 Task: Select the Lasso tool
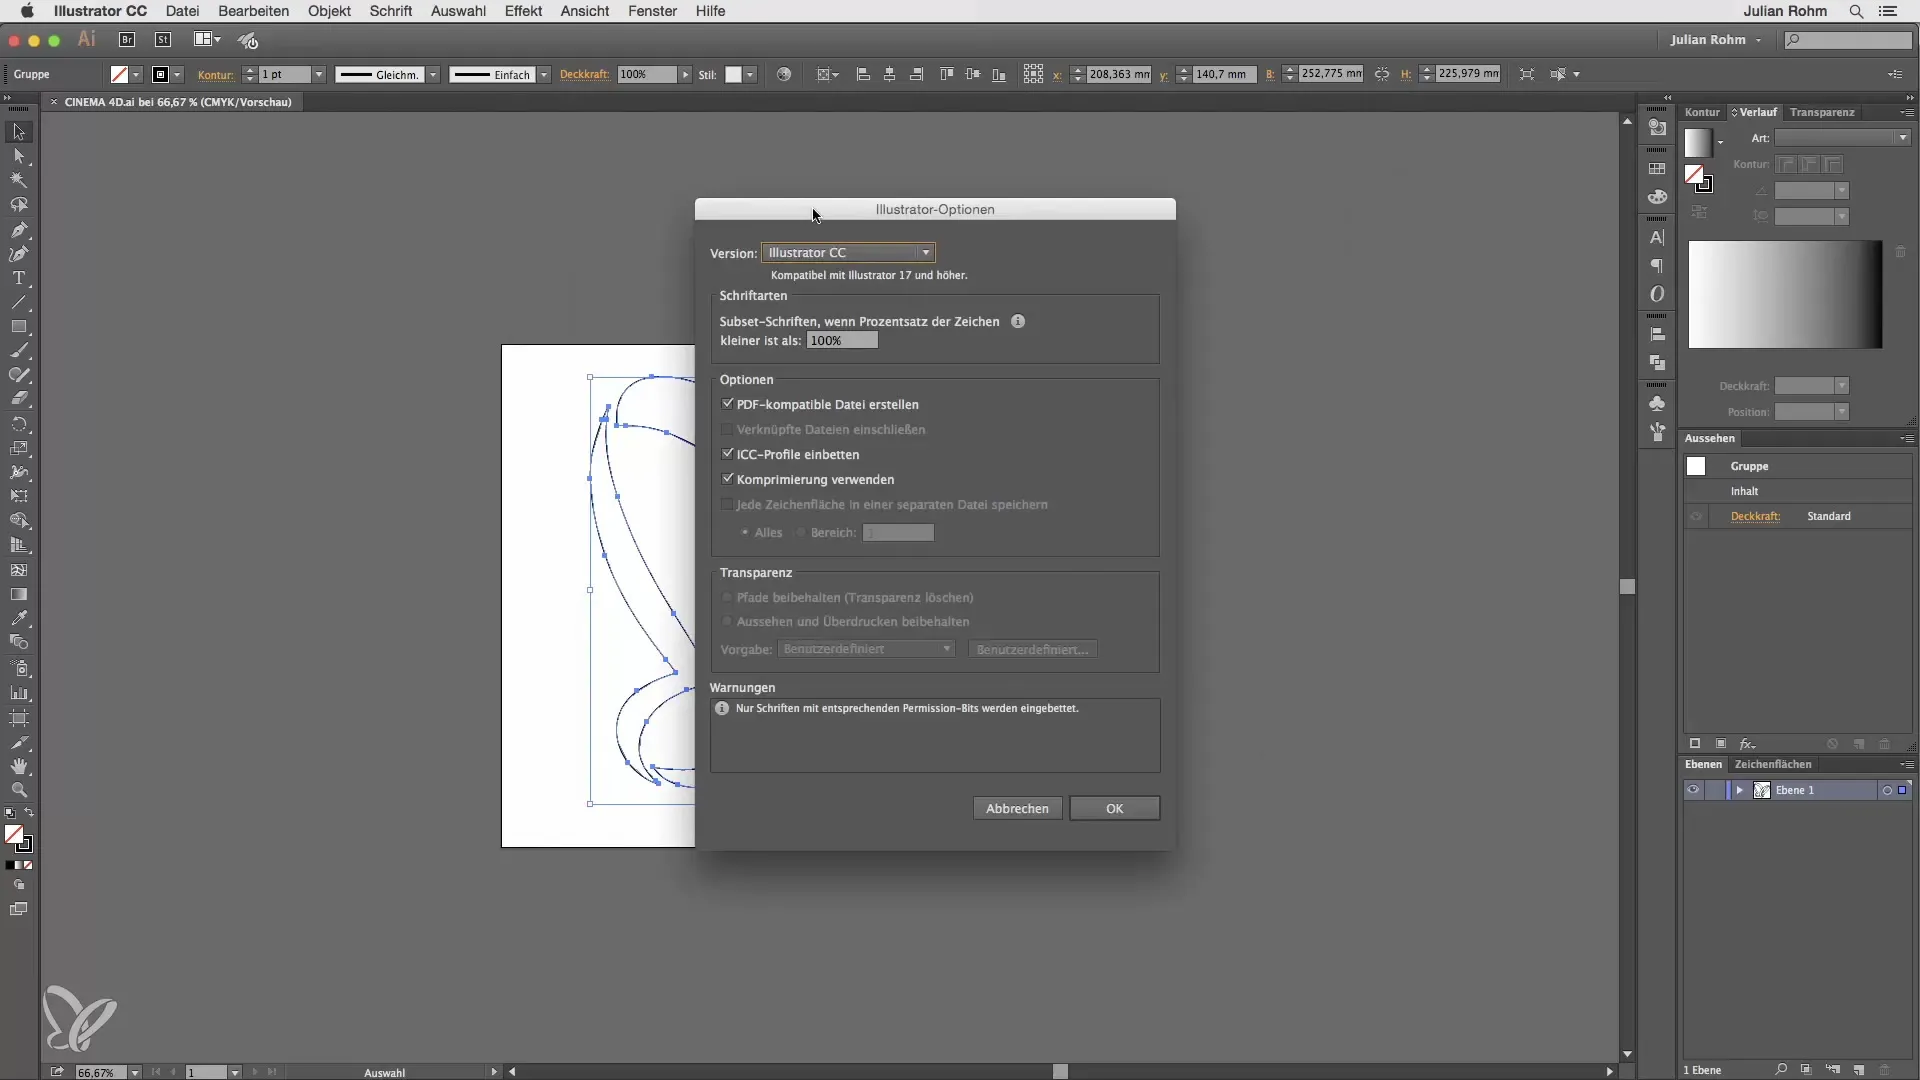click(x=19, y=205)
